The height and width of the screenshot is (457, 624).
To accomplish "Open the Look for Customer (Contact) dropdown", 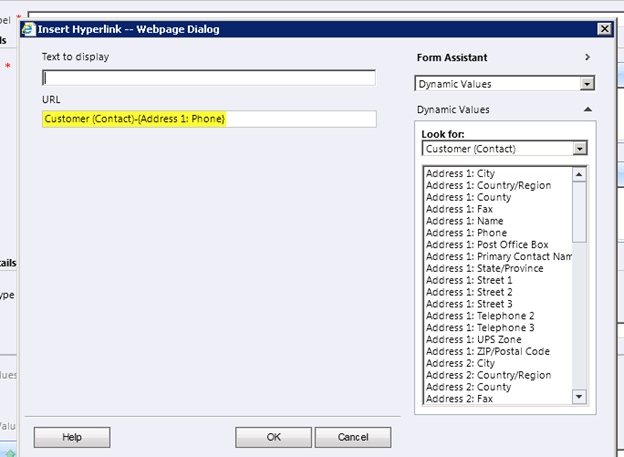I will (579, 149).
